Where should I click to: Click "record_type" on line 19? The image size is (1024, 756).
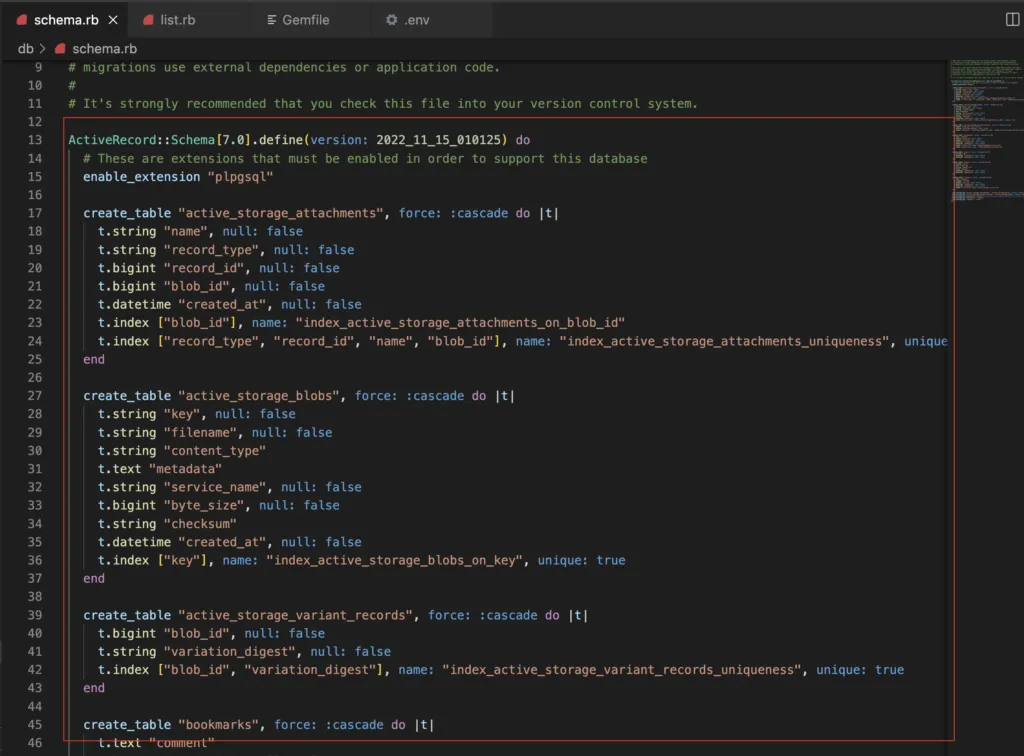[212, 250]
